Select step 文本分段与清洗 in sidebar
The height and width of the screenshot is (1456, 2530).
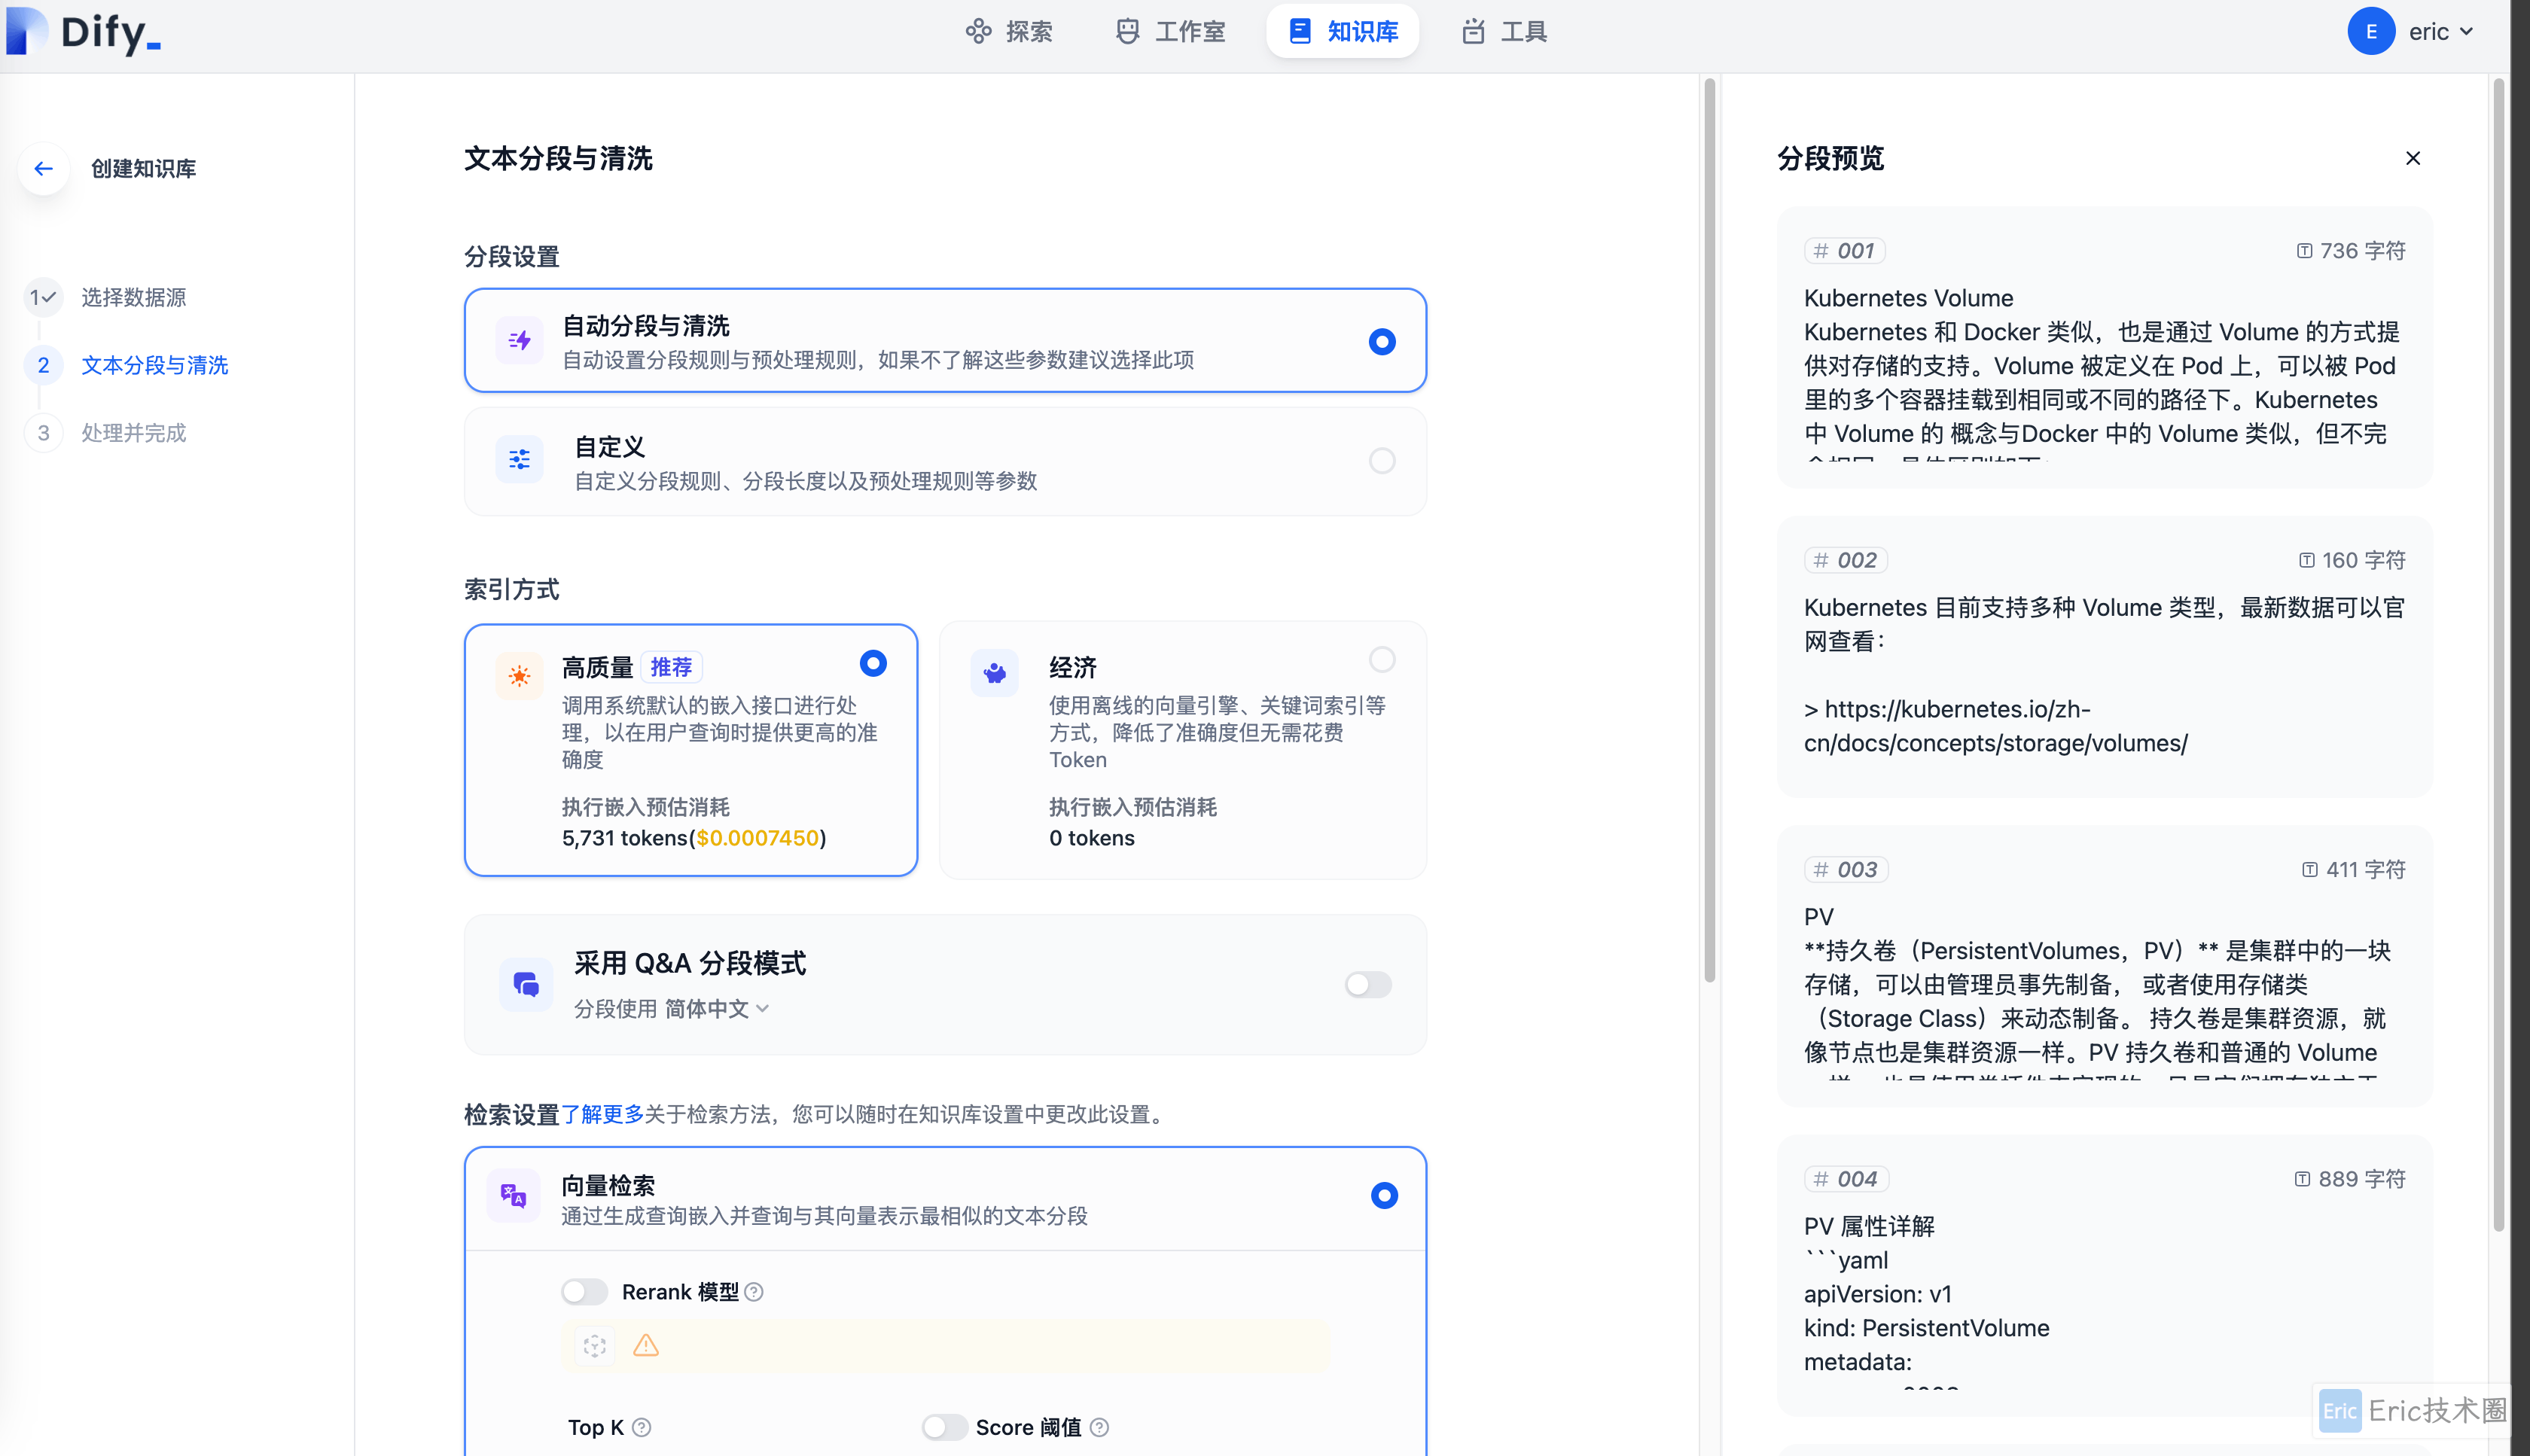[x=154, y=365]
